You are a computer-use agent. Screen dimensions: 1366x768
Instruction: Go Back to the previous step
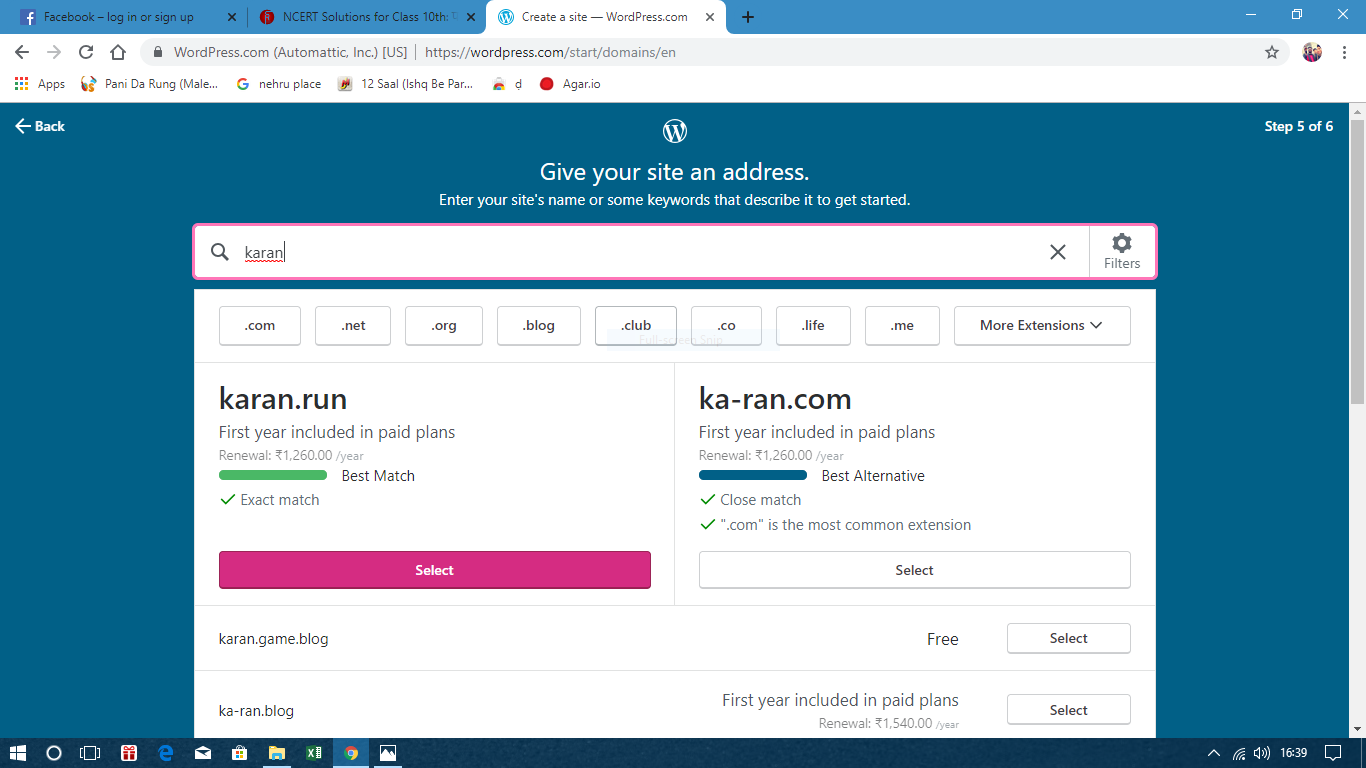[x=40, y=126]
